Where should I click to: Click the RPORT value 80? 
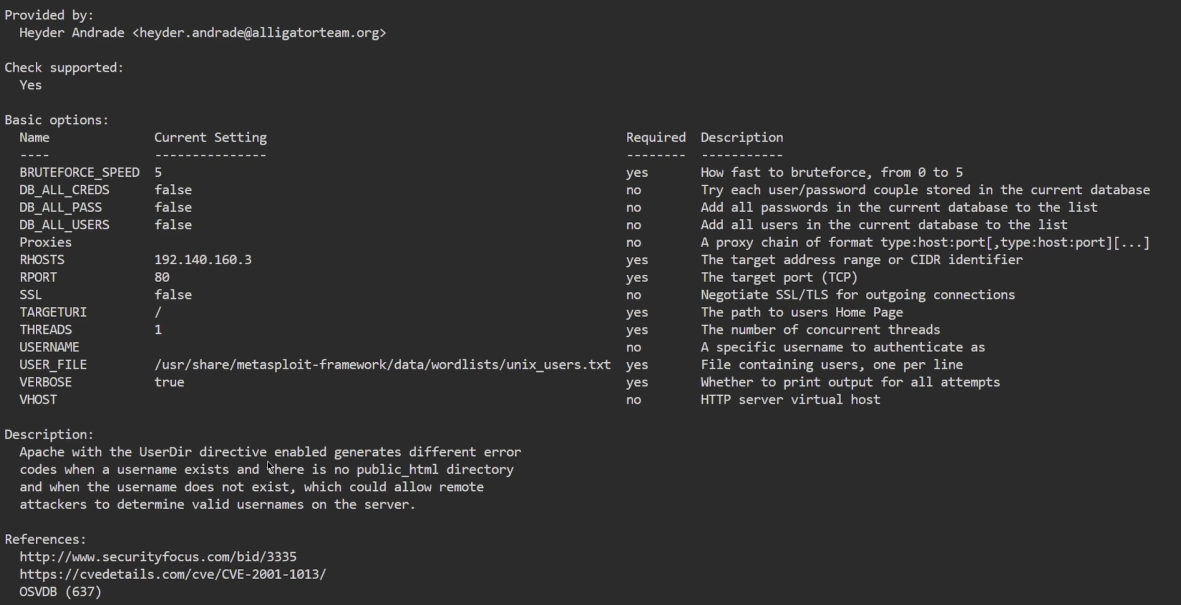[162, 278]
